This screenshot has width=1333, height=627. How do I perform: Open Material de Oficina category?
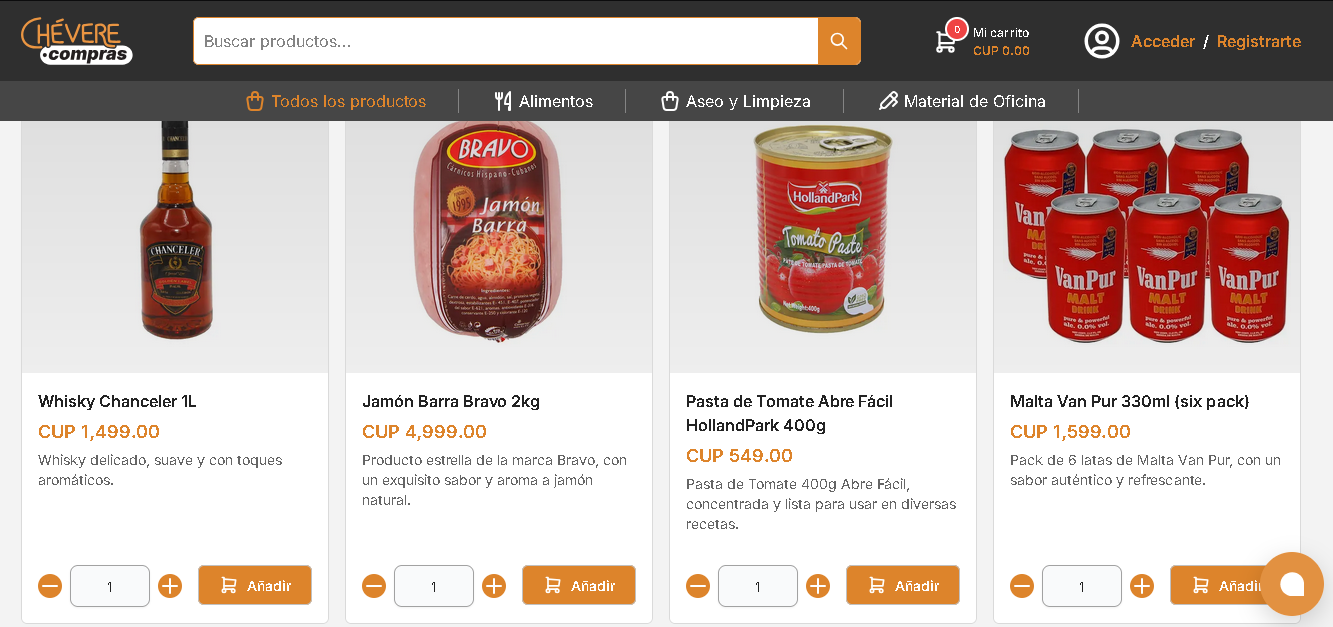pyautogui.click(x=962, y=101)
